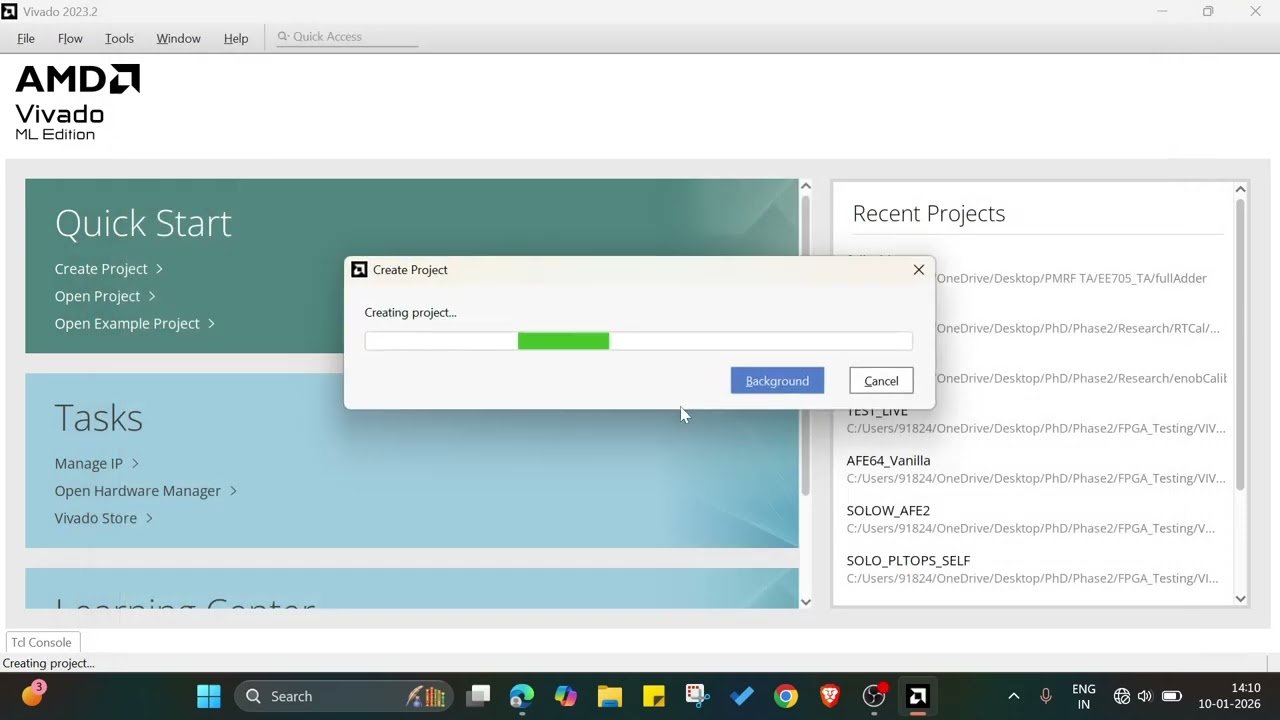
Task: Send project creation to Background
Action: [x=777, y=381]
